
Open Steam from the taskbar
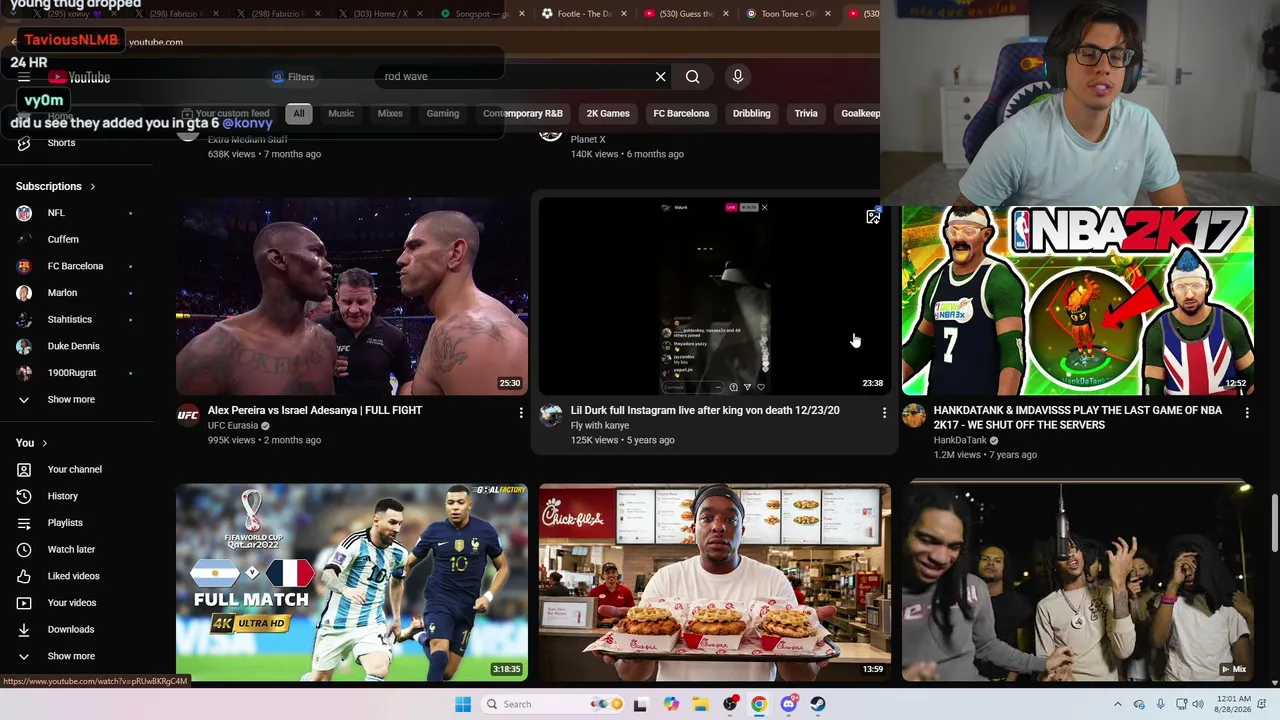(x=818, y=704)
